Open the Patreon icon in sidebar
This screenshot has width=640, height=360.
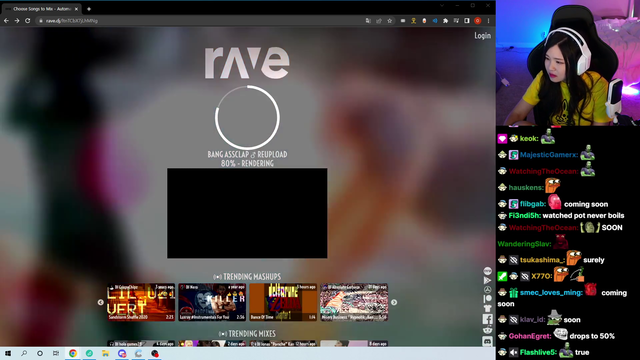[x=487, y=299]
